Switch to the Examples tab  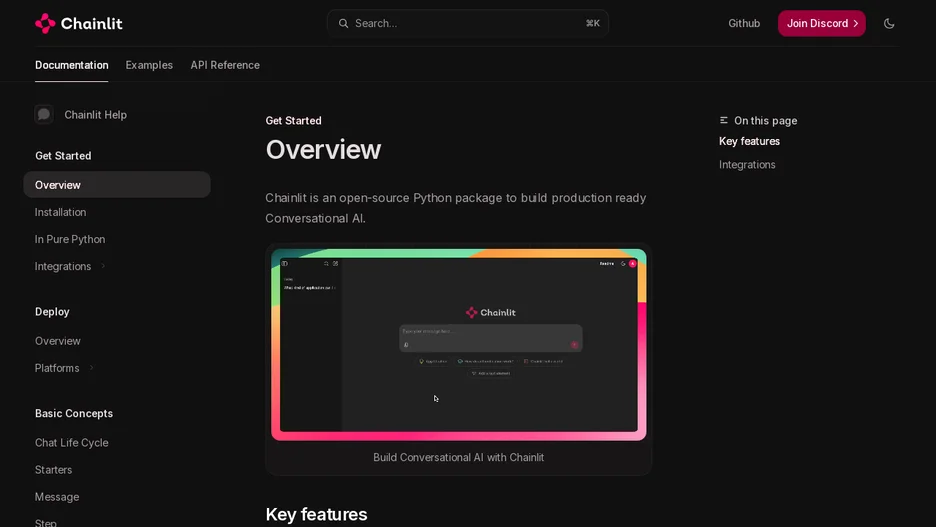click(x=149, y=65)
